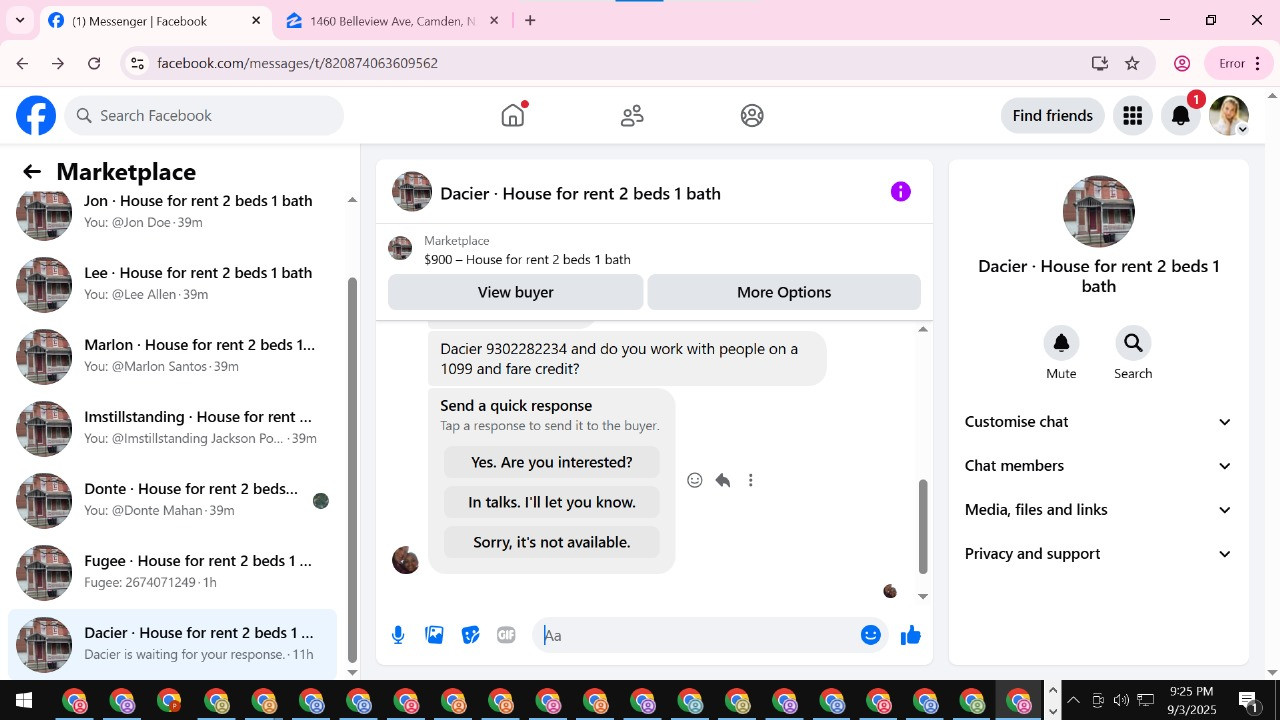Viewport: 1280px width, 720px height.
Task: Reload the page
Action: 94,63
